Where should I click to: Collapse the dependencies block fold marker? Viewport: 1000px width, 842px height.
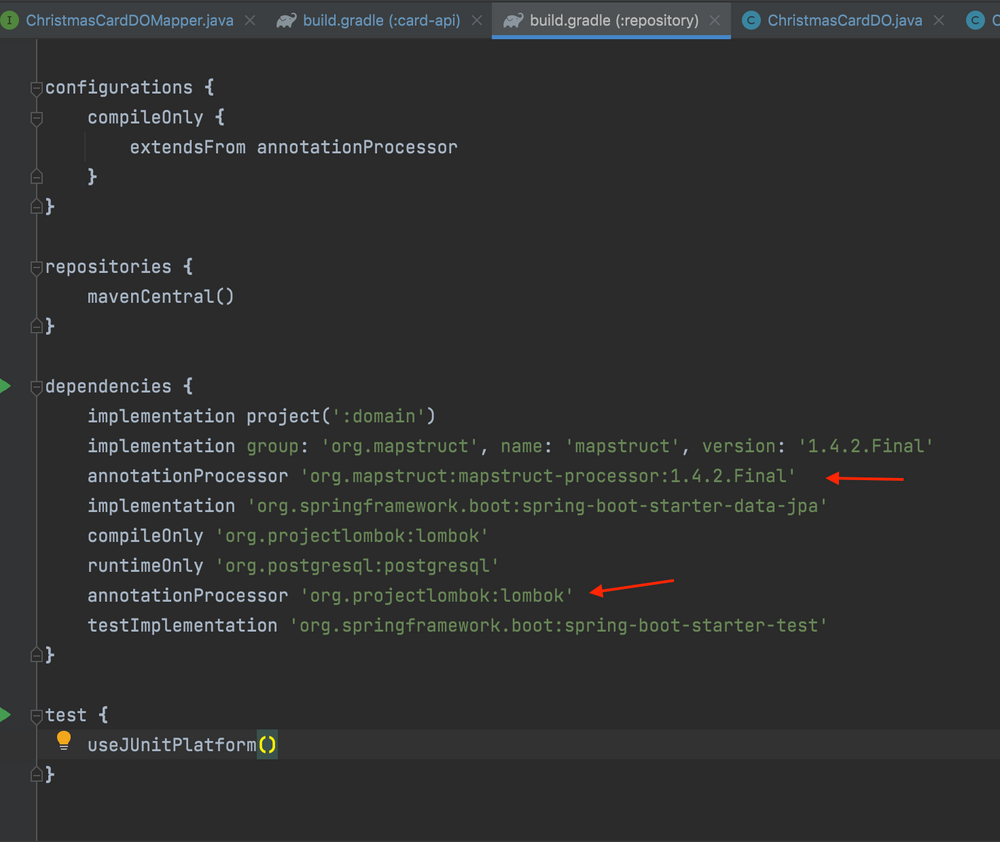pos(35,385)
